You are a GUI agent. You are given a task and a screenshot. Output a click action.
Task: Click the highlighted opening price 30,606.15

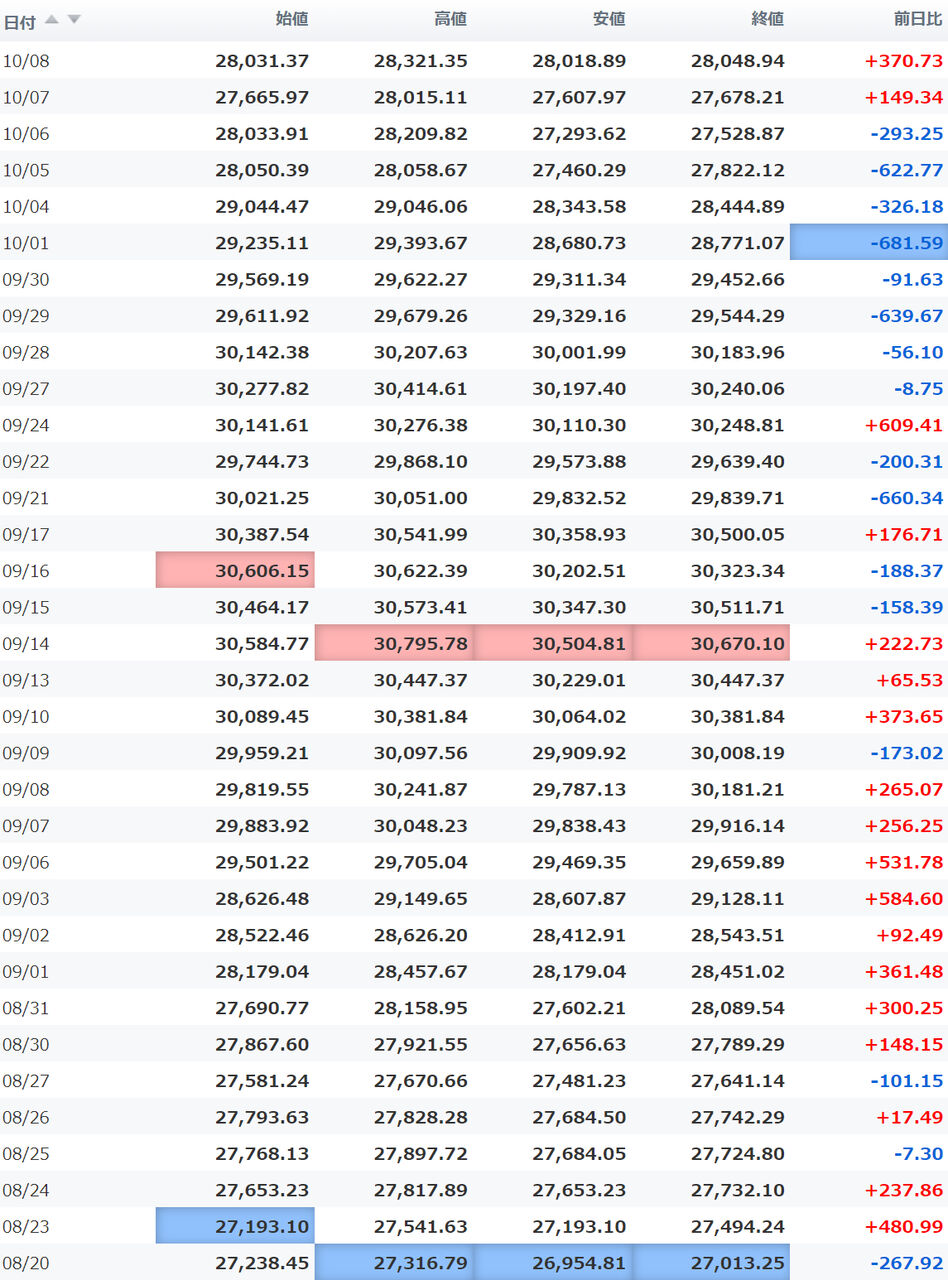pyautogui.click(x=235, y=570)
